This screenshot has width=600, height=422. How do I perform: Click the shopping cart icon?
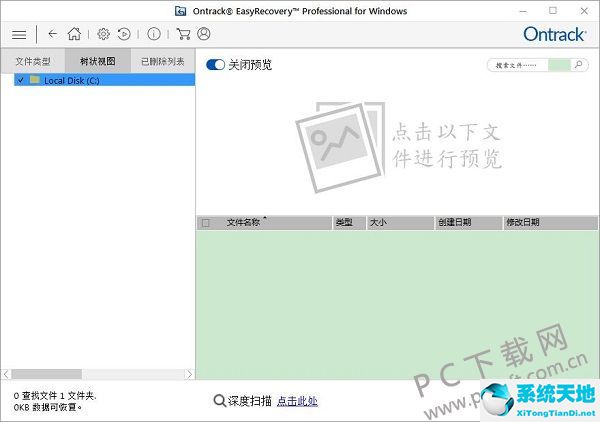pyautogui.click(x=183, y=34)
